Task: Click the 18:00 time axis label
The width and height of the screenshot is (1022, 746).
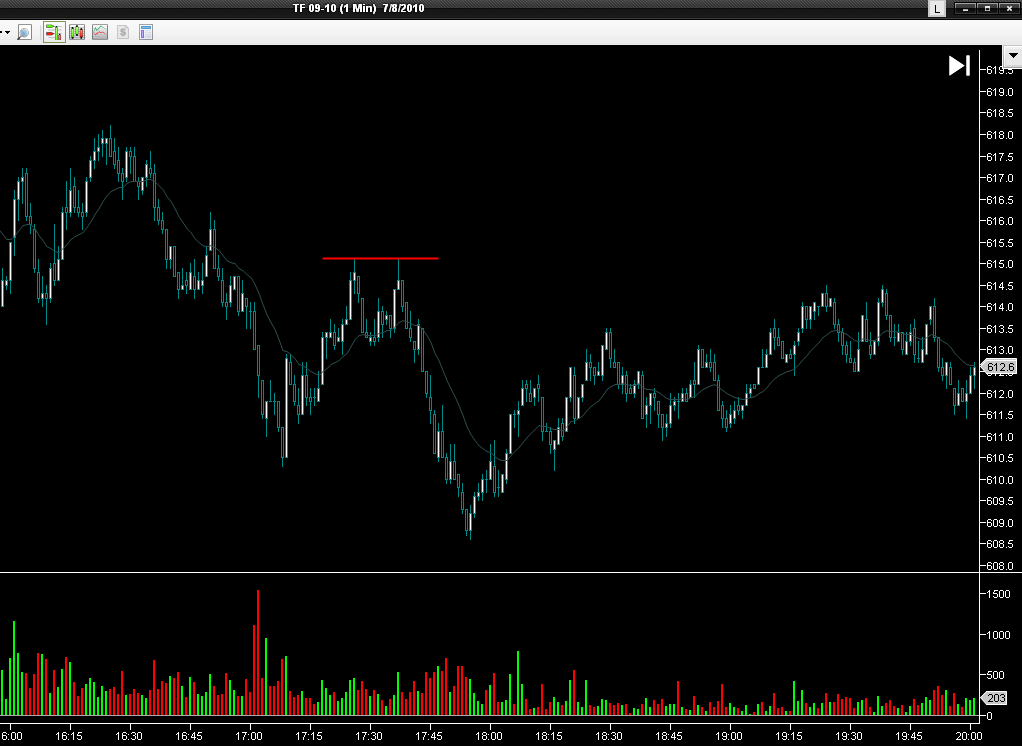Action: (488, 736)
